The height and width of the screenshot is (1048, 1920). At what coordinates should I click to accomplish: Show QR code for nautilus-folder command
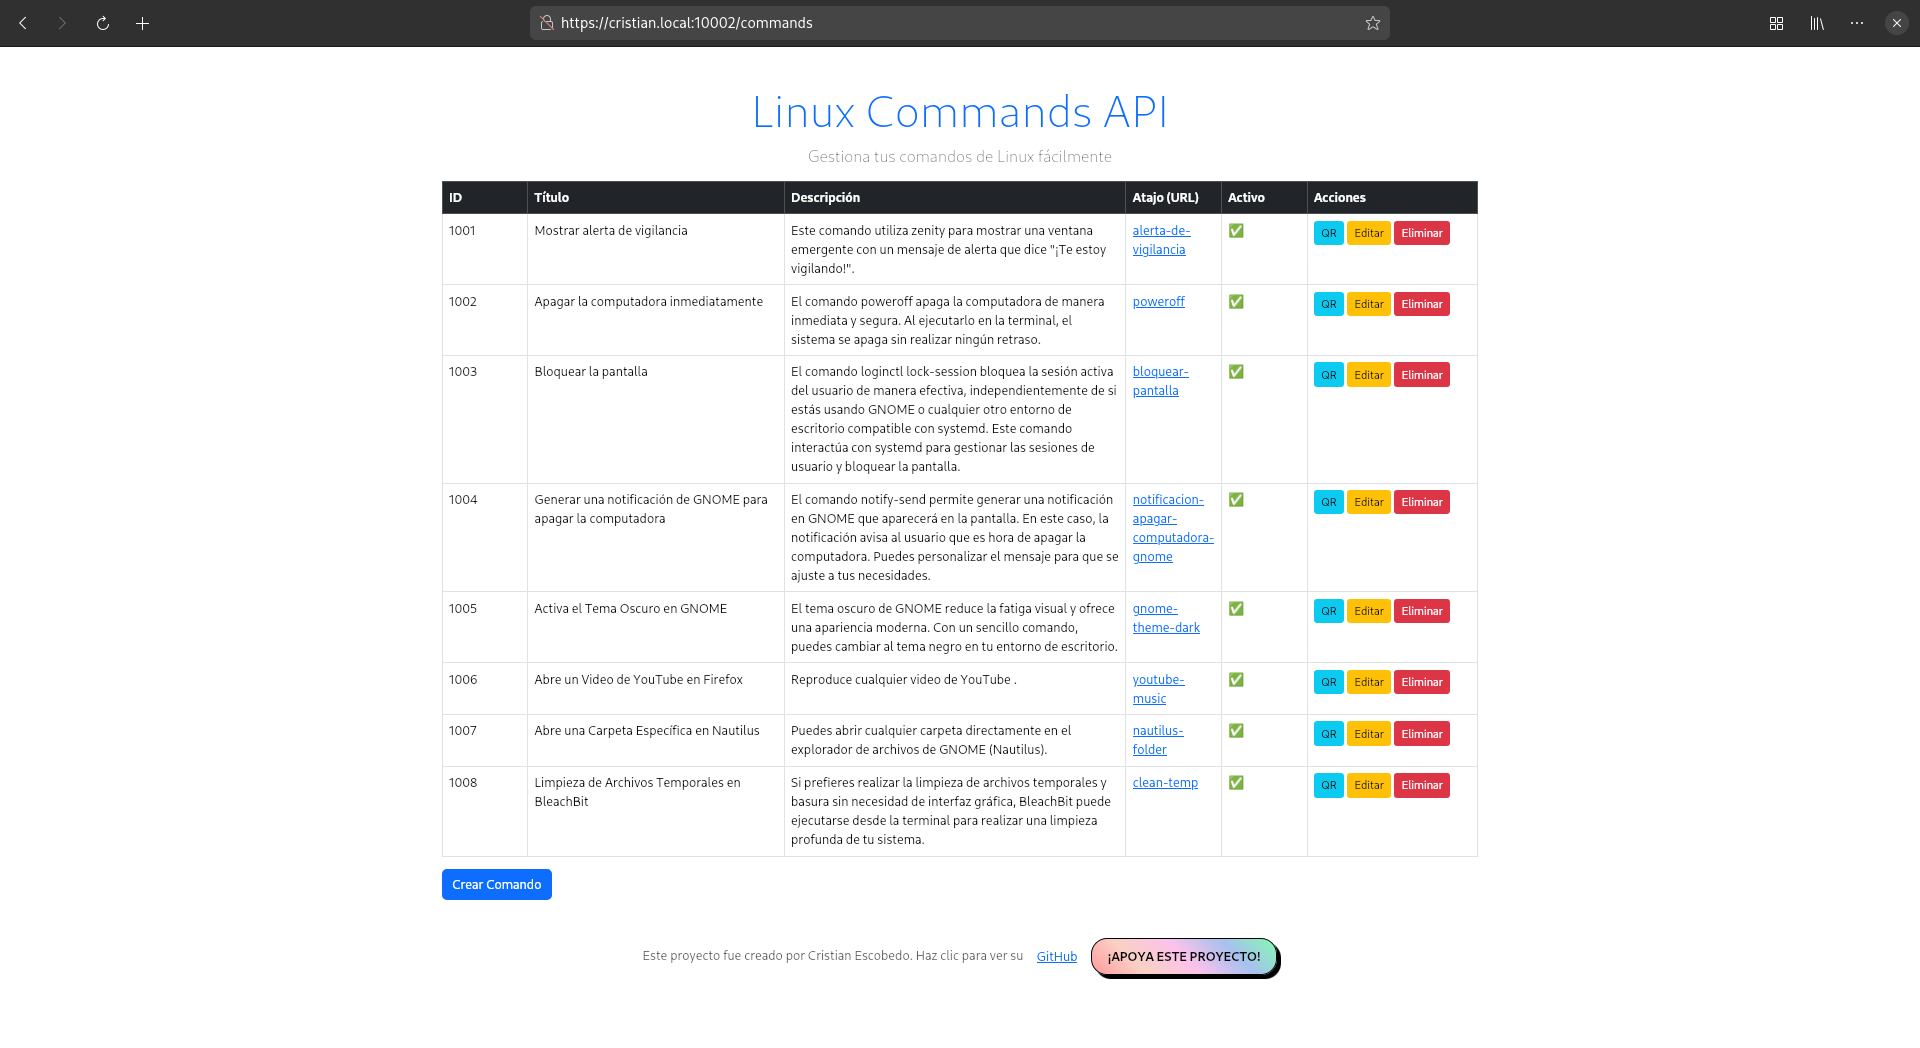coord(1328,734)
